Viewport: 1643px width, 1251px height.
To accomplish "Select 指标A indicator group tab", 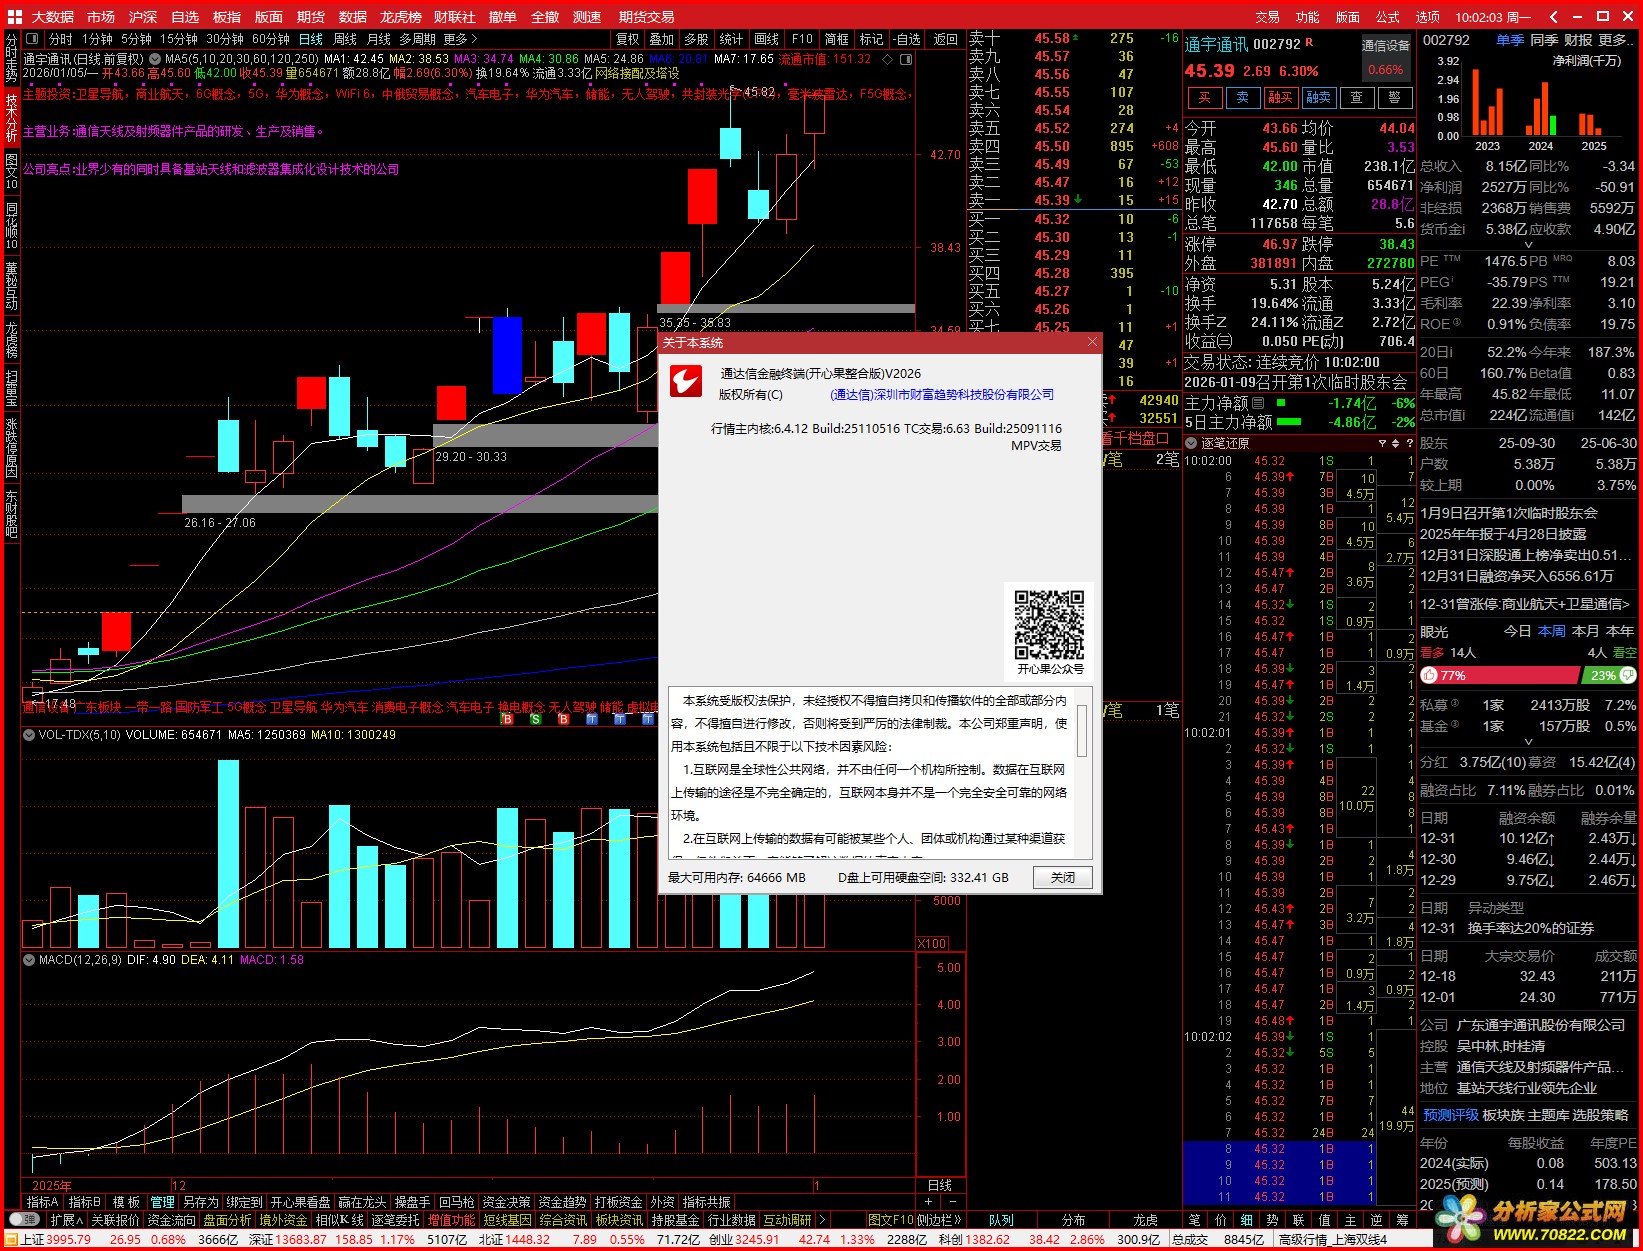I will click(x=43, y=1202).
